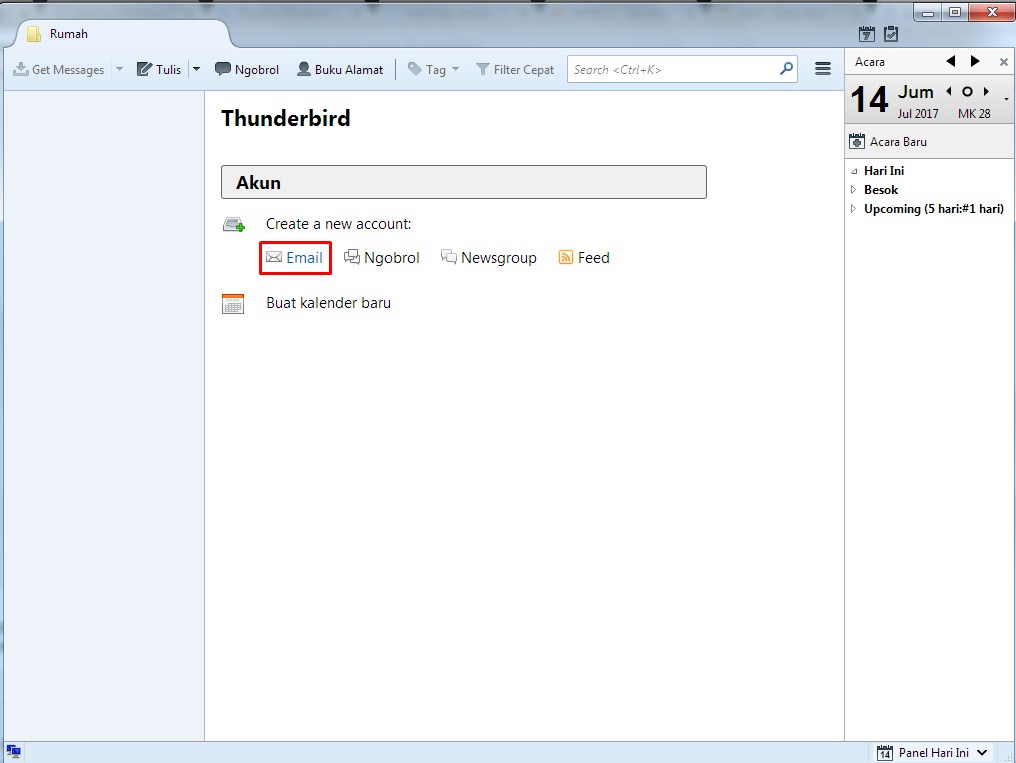Click the calendar icon in Panel Hari Ini
This screenshot has height=763, width=1016.
(884, 752)
